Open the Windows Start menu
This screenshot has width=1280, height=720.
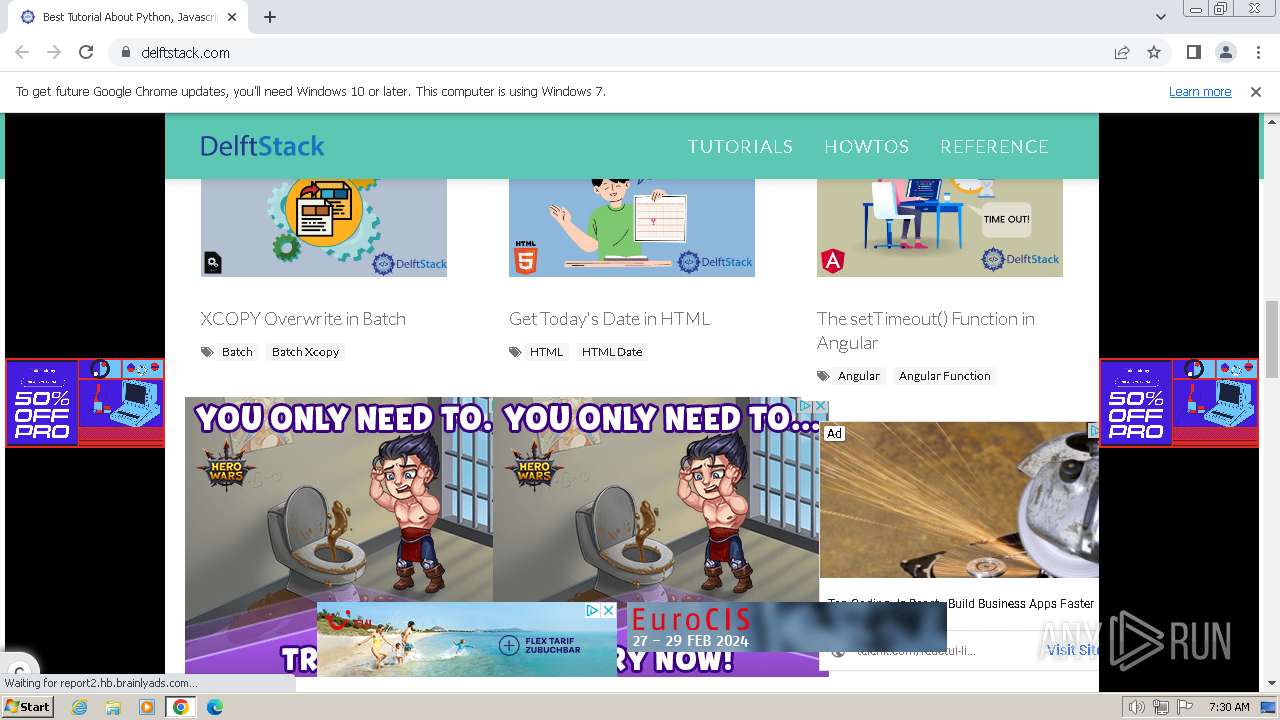coord(27,707)
